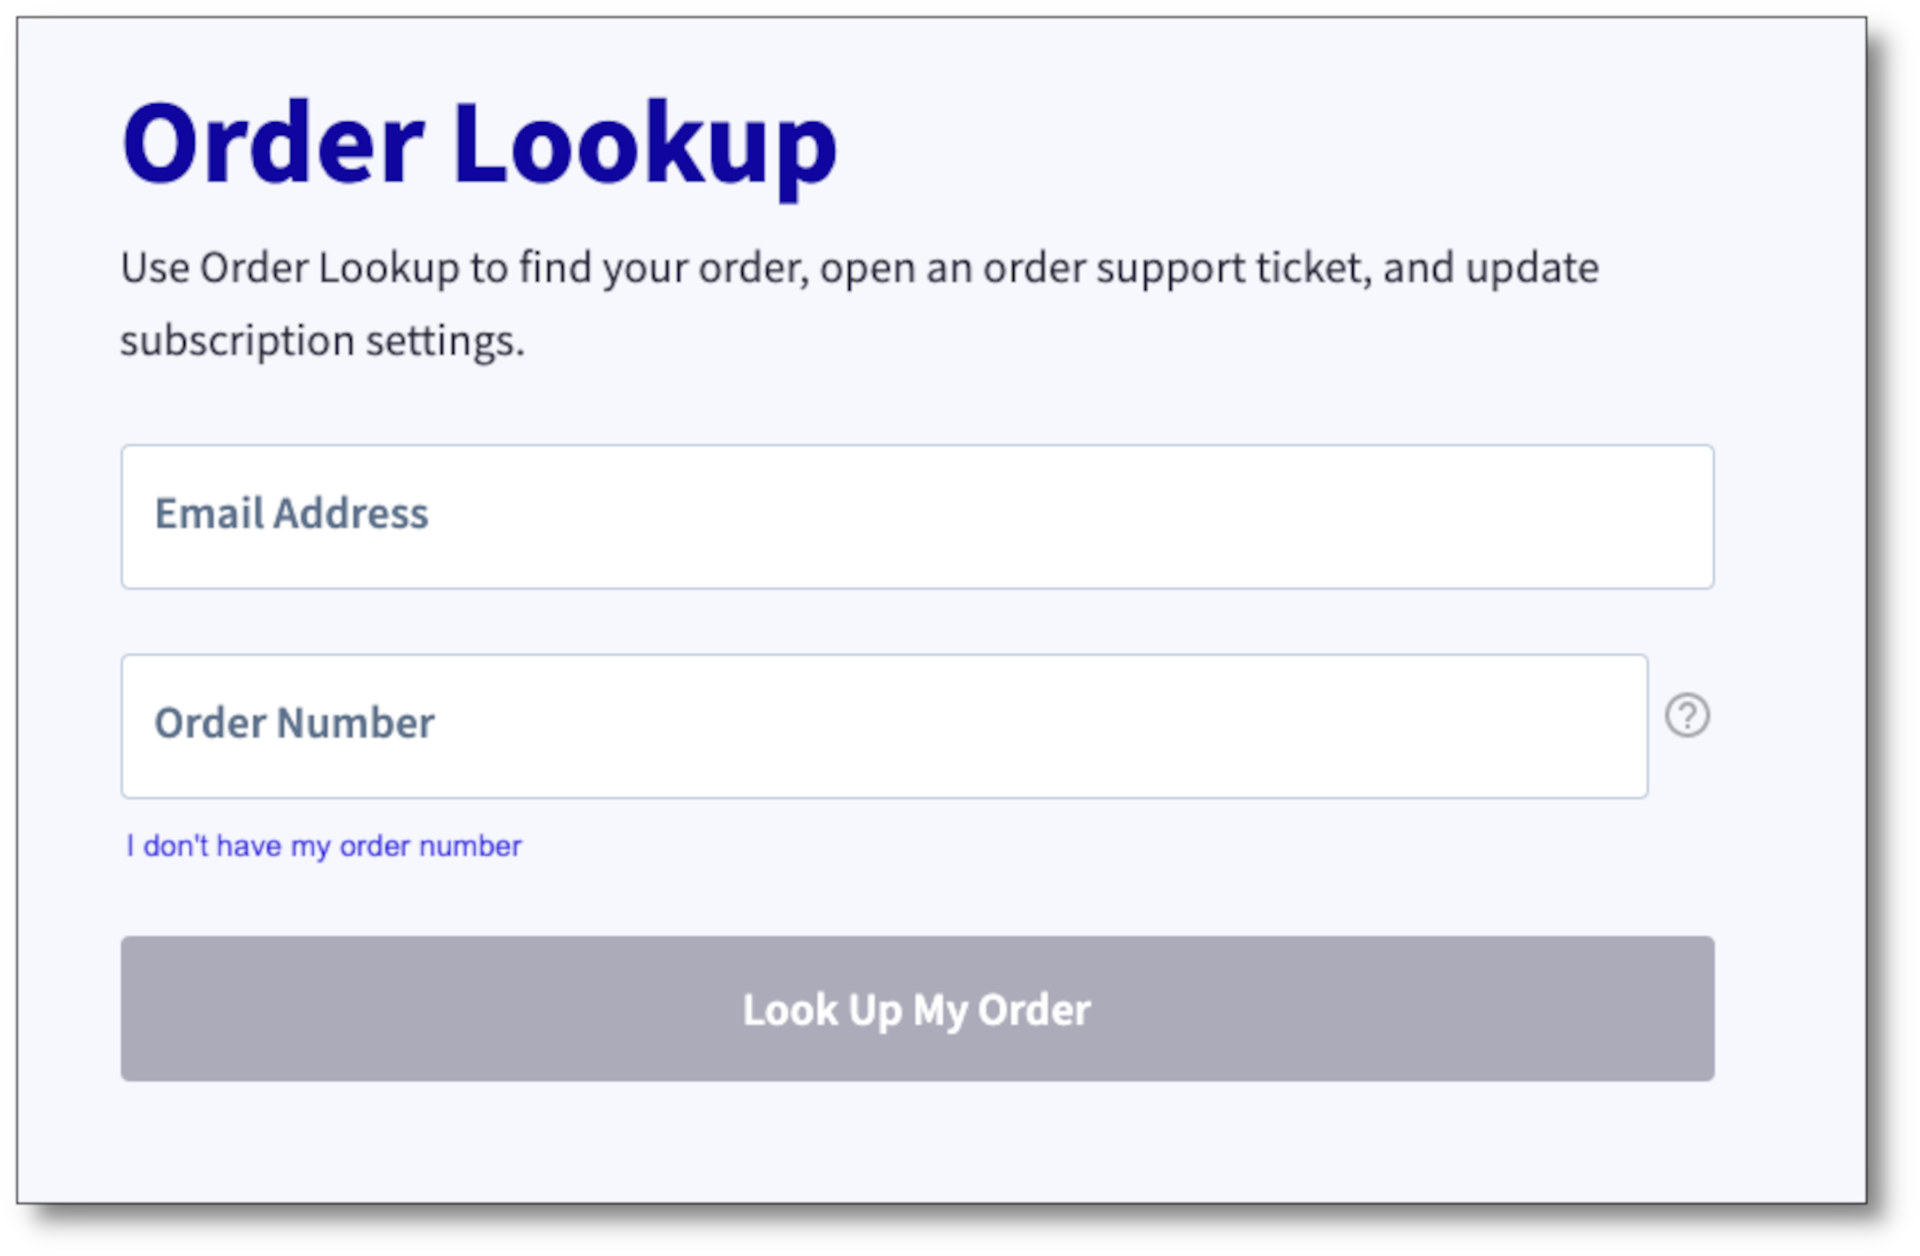Viewport: 1920px width, 1256px height.
Task: Click the gray order lookup submit button
Action: 917,1009
